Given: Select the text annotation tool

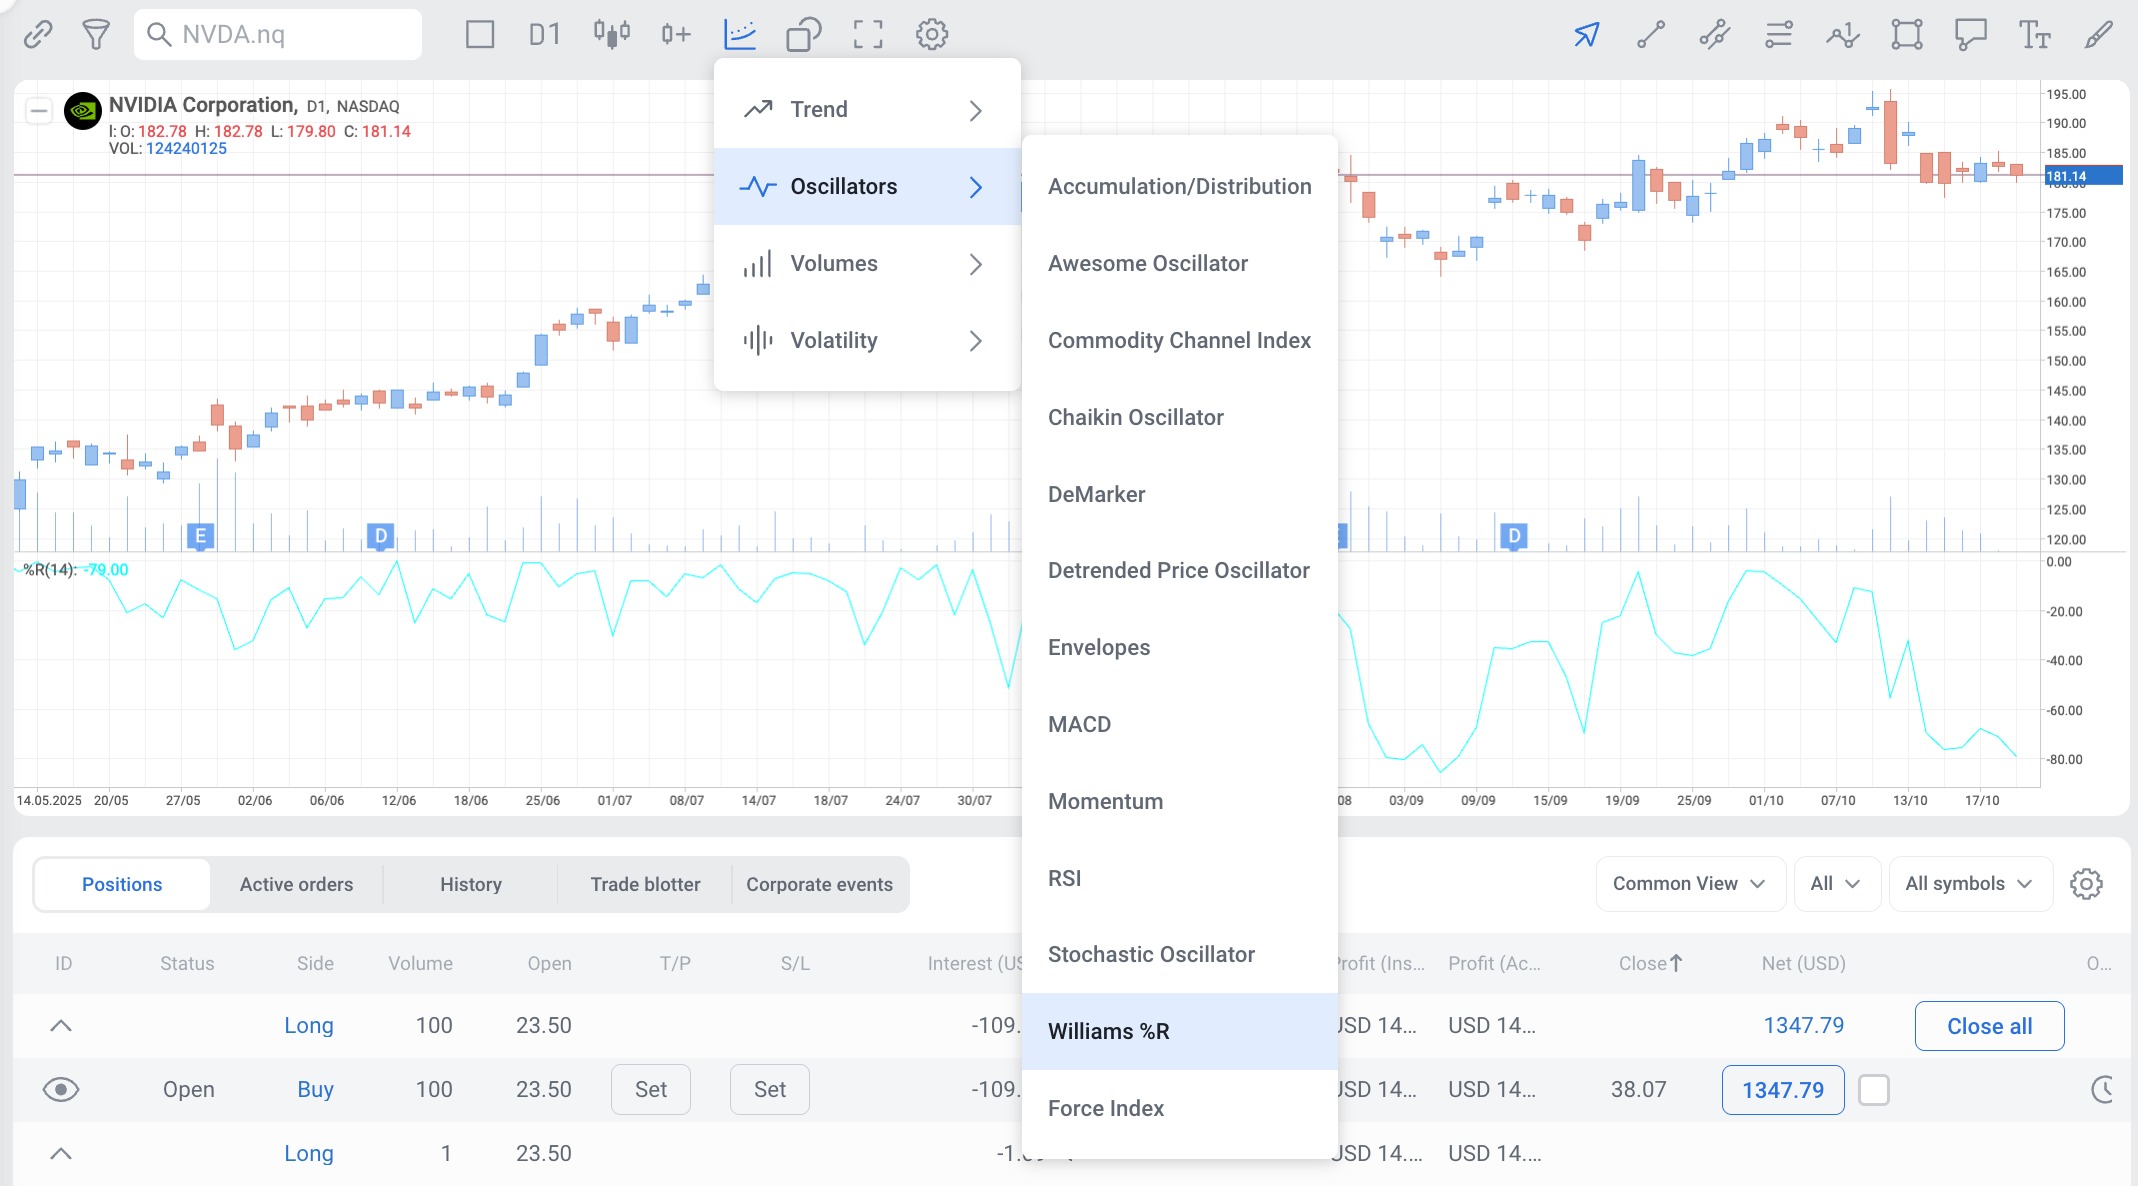Looking at the screenshot, I should pyautogui.click(x=2034, y=35).
